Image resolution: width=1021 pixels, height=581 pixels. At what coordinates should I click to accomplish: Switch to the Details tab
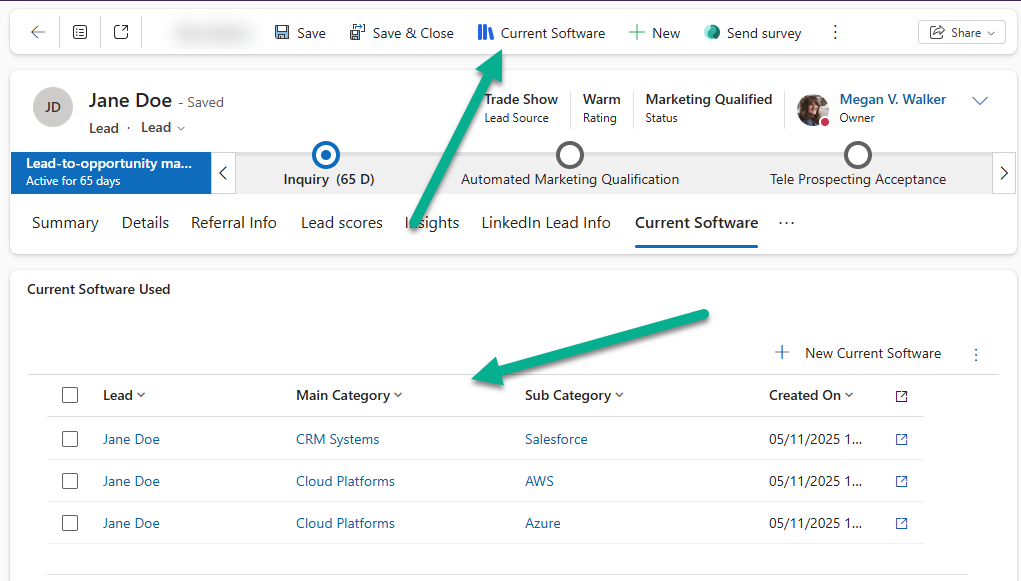[145, 223]
